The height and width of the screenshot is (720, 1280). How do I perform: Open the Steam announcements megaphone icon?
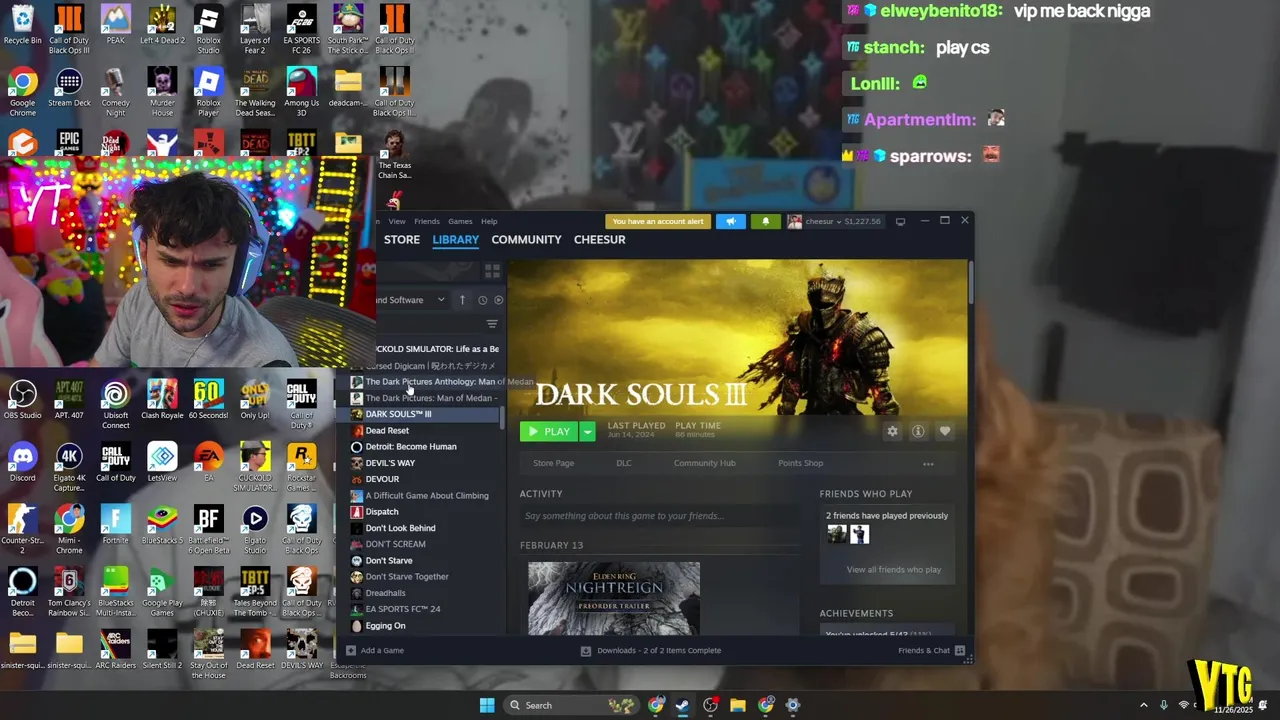click(731, 221)
